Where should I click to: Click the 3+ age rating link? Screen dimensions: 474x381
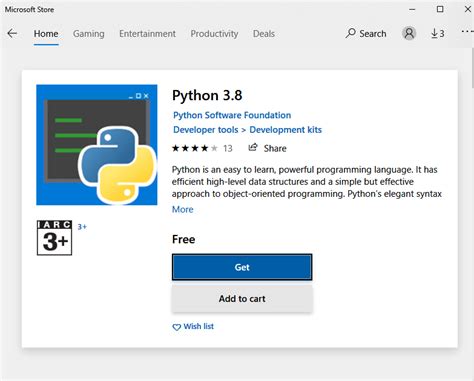pyautogui.click(x=82, y=227)
